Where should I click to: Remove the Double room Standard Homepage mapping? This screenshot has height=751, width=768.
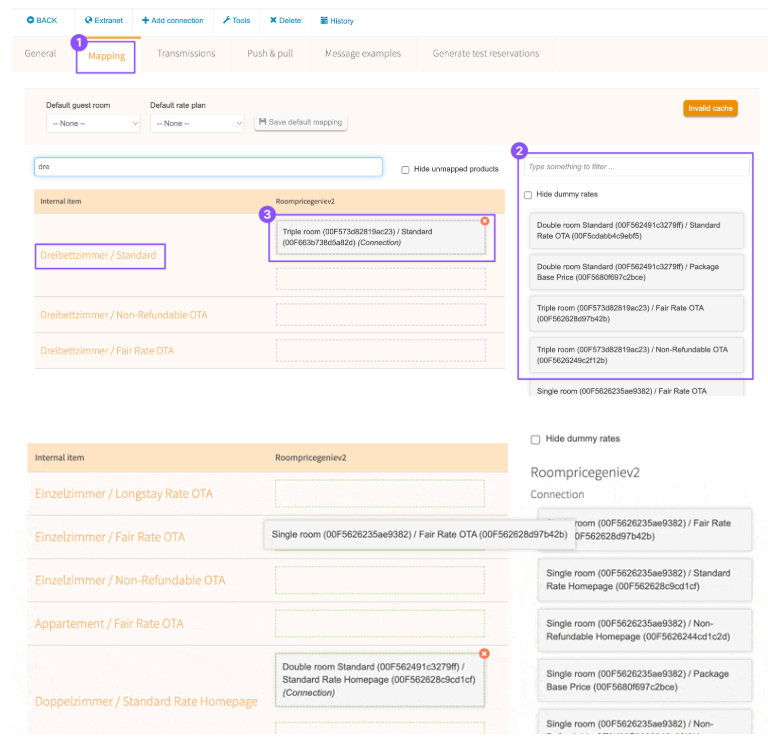coord(484,654)
